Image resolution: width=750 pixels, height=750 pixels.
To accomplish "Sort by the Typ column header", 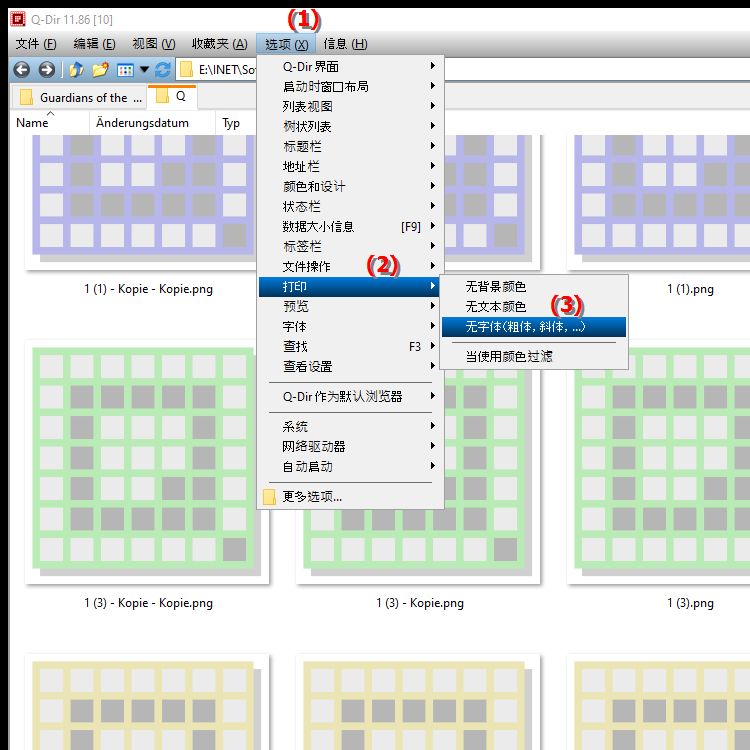I will [235, 123].
